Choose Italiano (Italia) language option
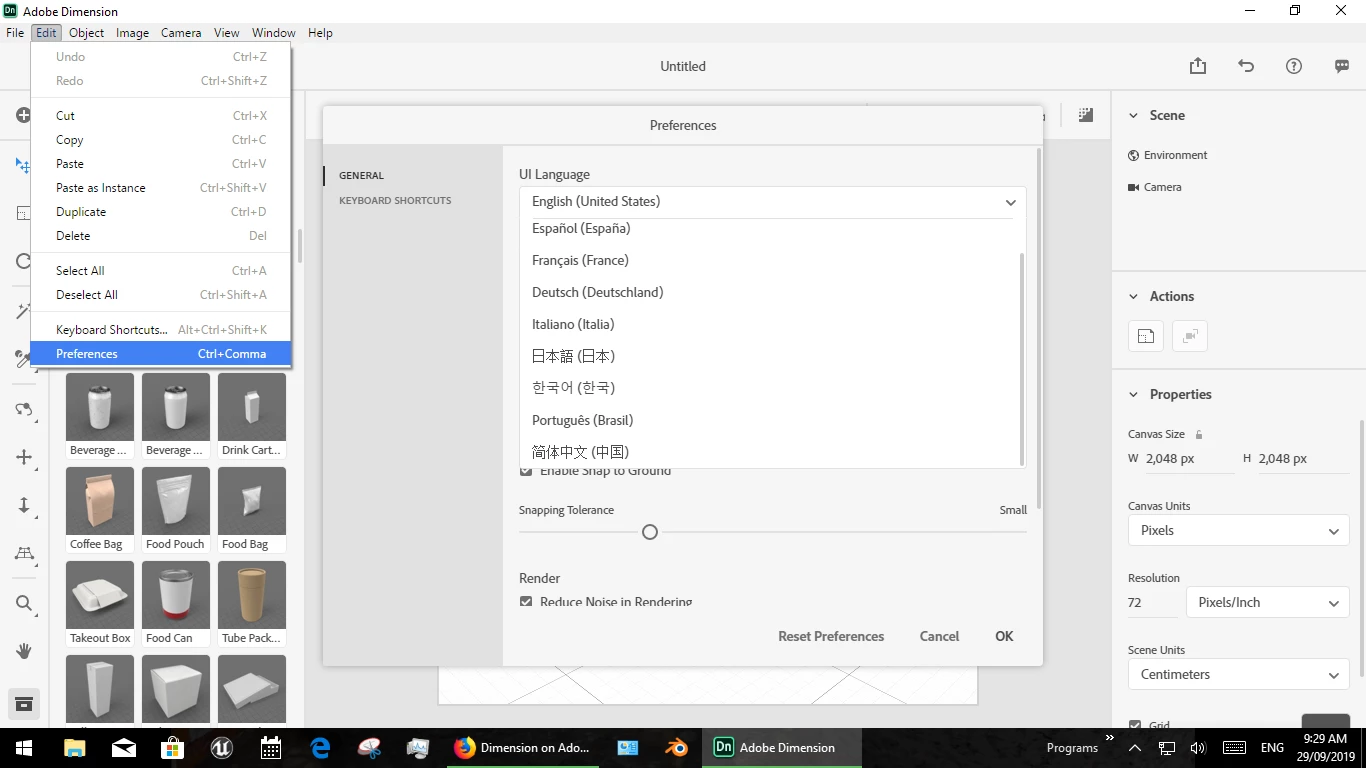 tap(573, 324)
